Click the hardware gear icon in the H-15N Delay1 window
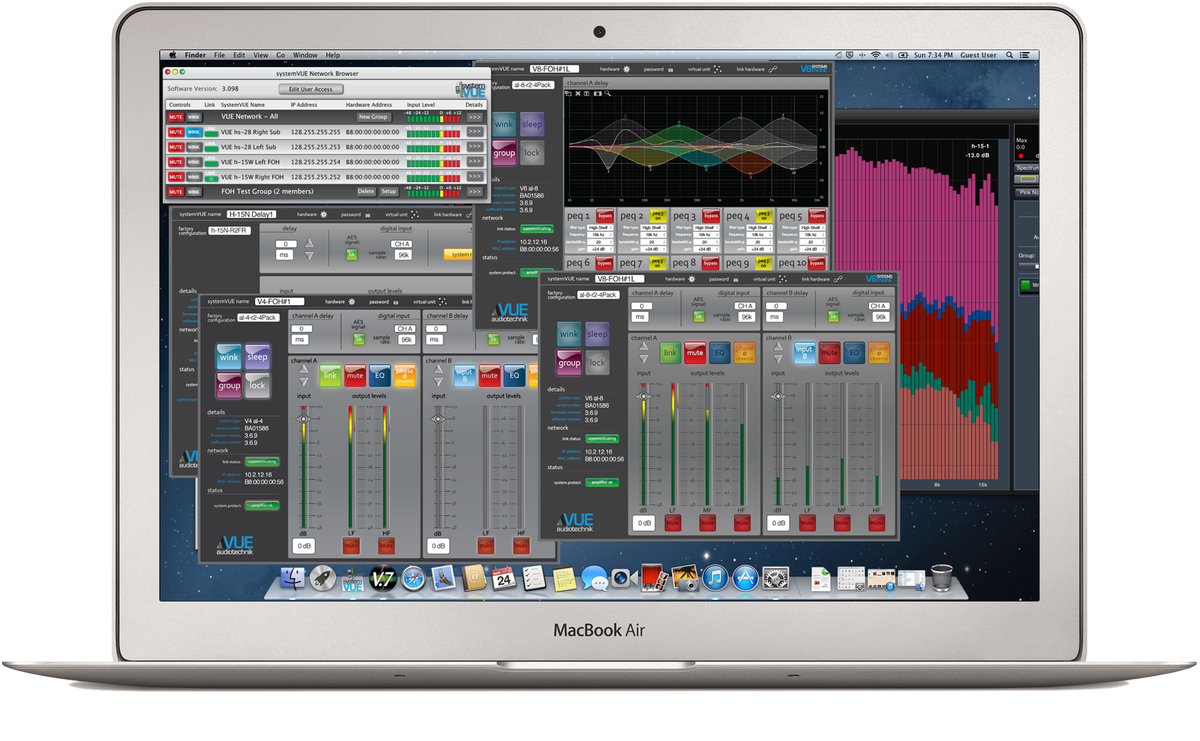 tap(322, 214)
